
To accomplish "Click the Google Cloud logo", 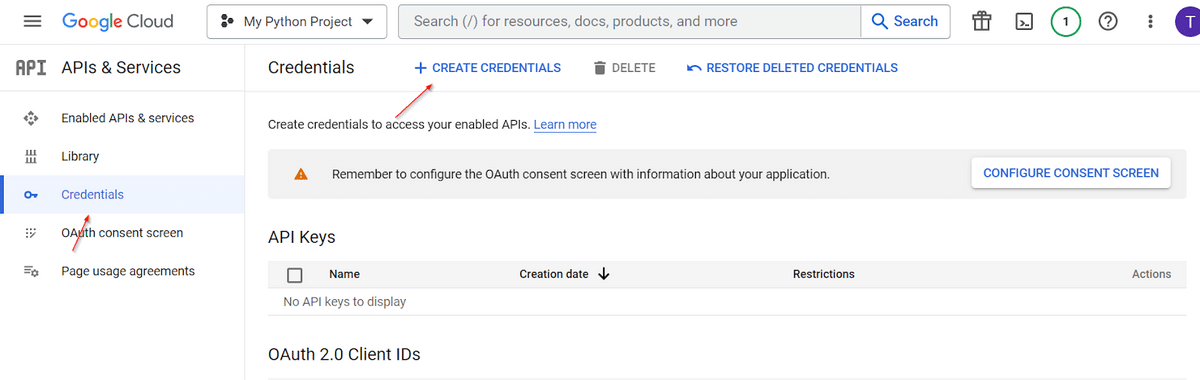I will click(x=118, y=21).
